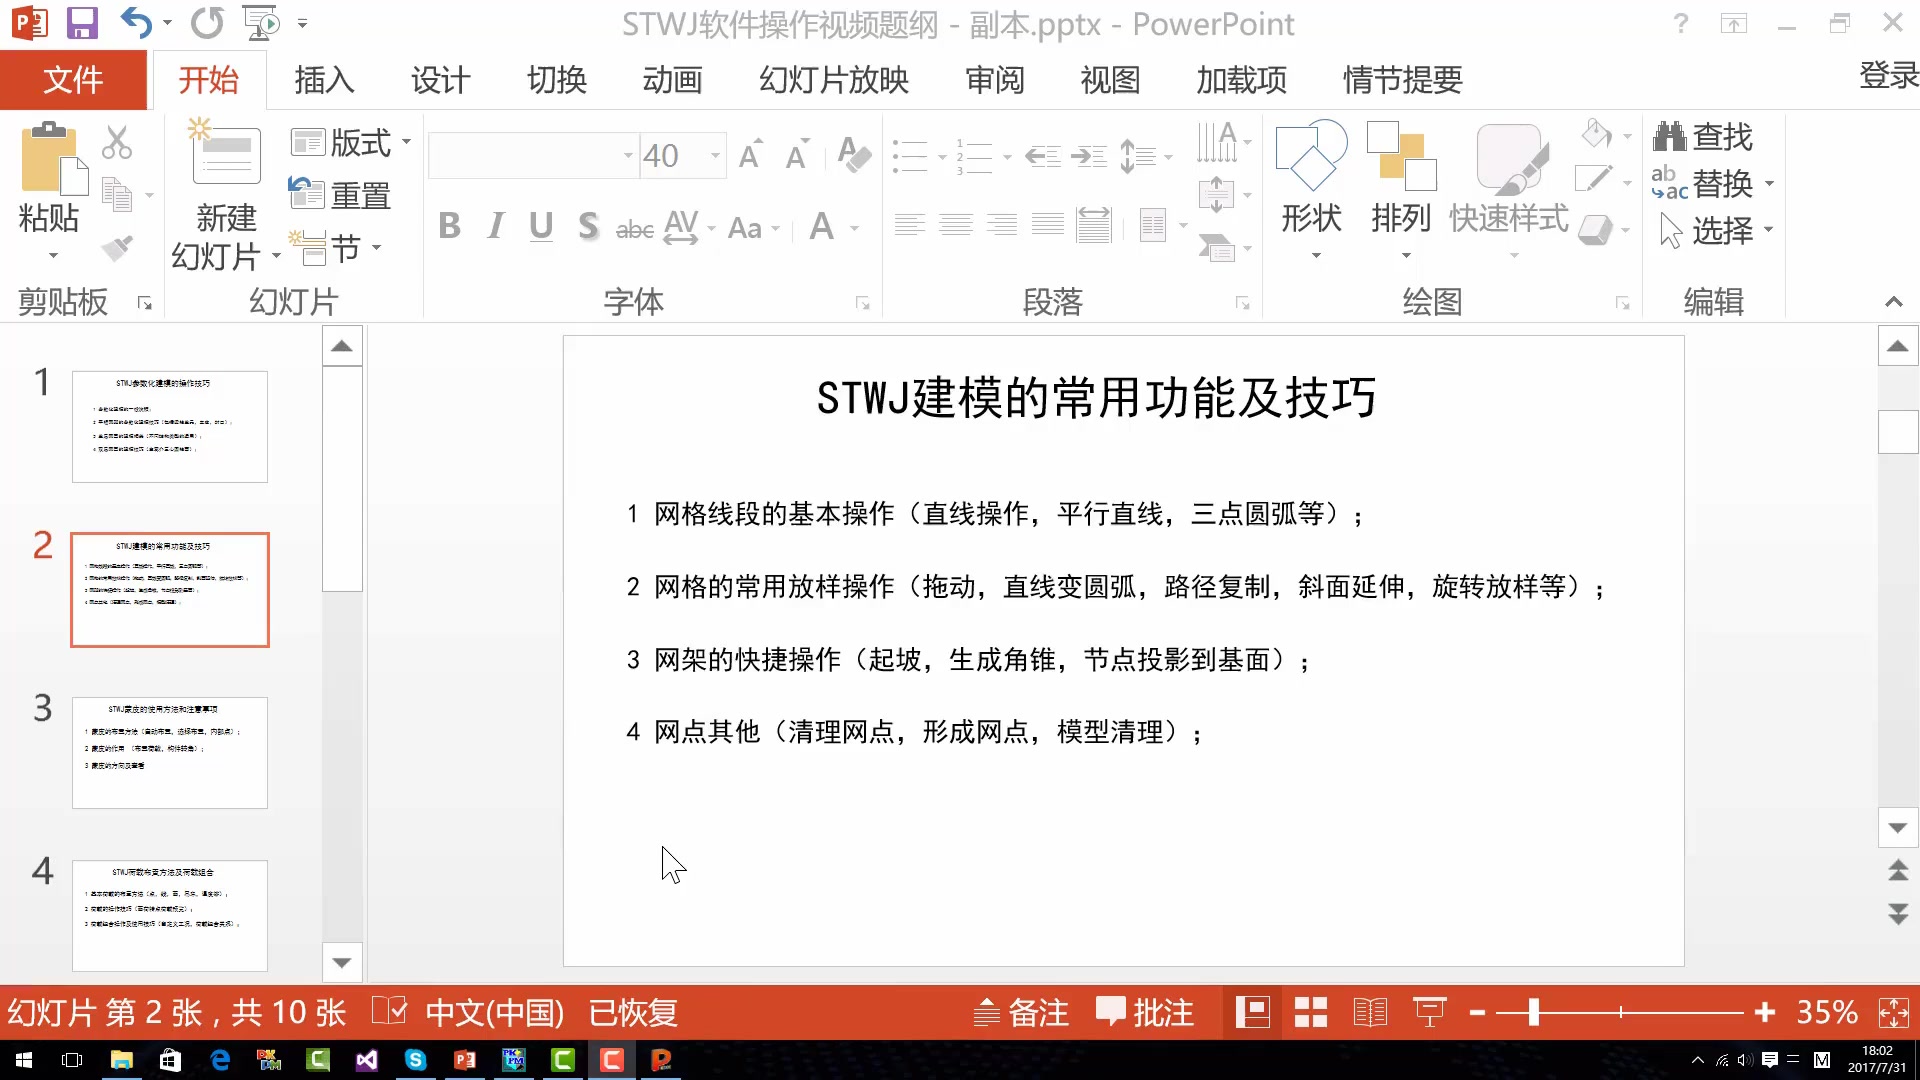Decrease font size with smaller A icon
Image resolution: width=1920 pixels, height=1080 pixels.
click(797, 155)
